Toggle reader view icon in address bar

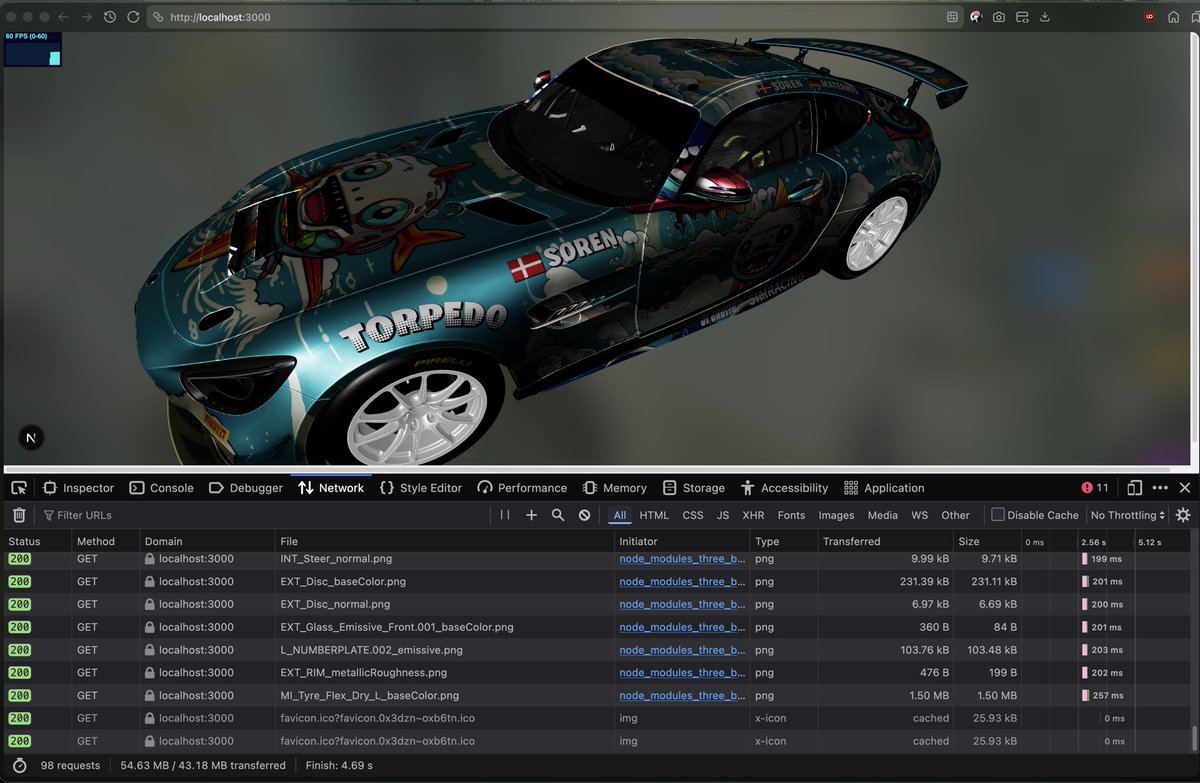pos(952,17)
